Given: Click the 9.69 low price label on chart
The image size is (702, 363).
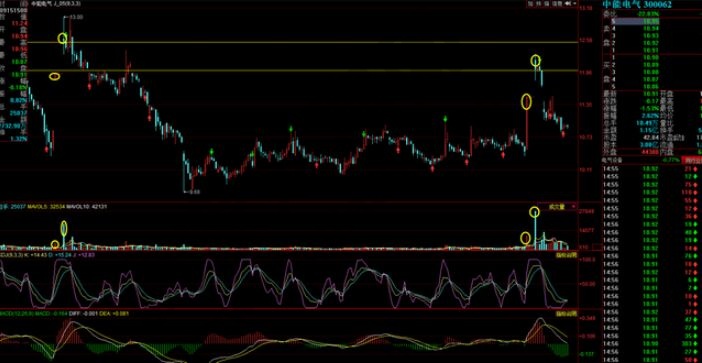Looking at the screenshot, I should (195, 192).
